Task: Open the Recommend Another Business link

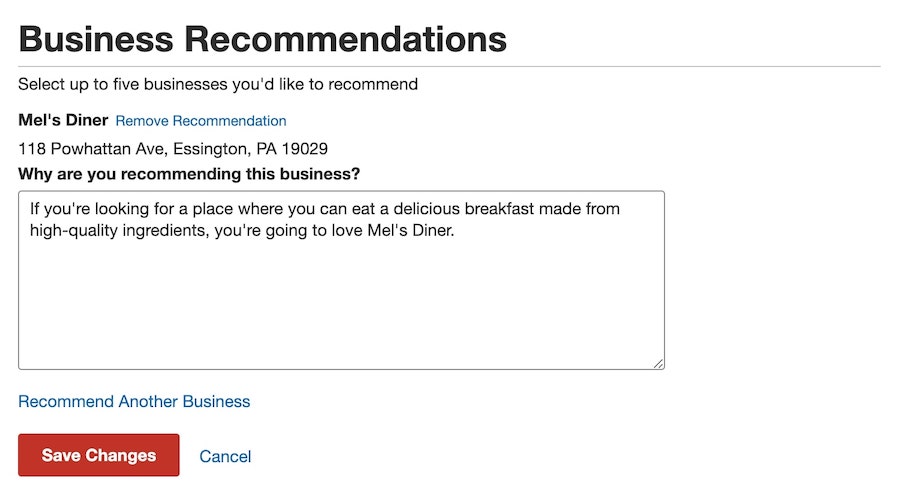Action: 134,401
